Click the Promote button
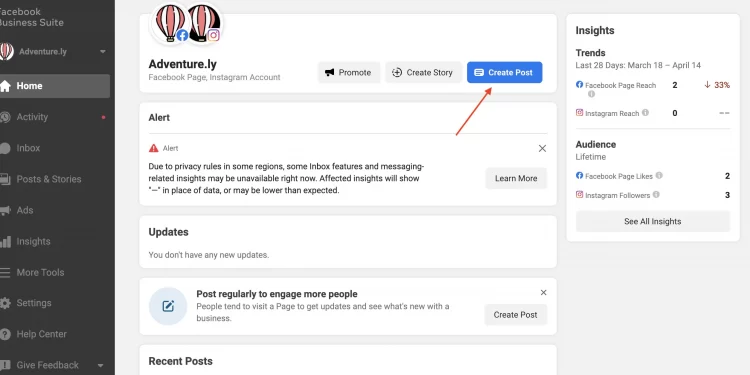The height and width of the screenshot is (375, 750). point(349,72)
